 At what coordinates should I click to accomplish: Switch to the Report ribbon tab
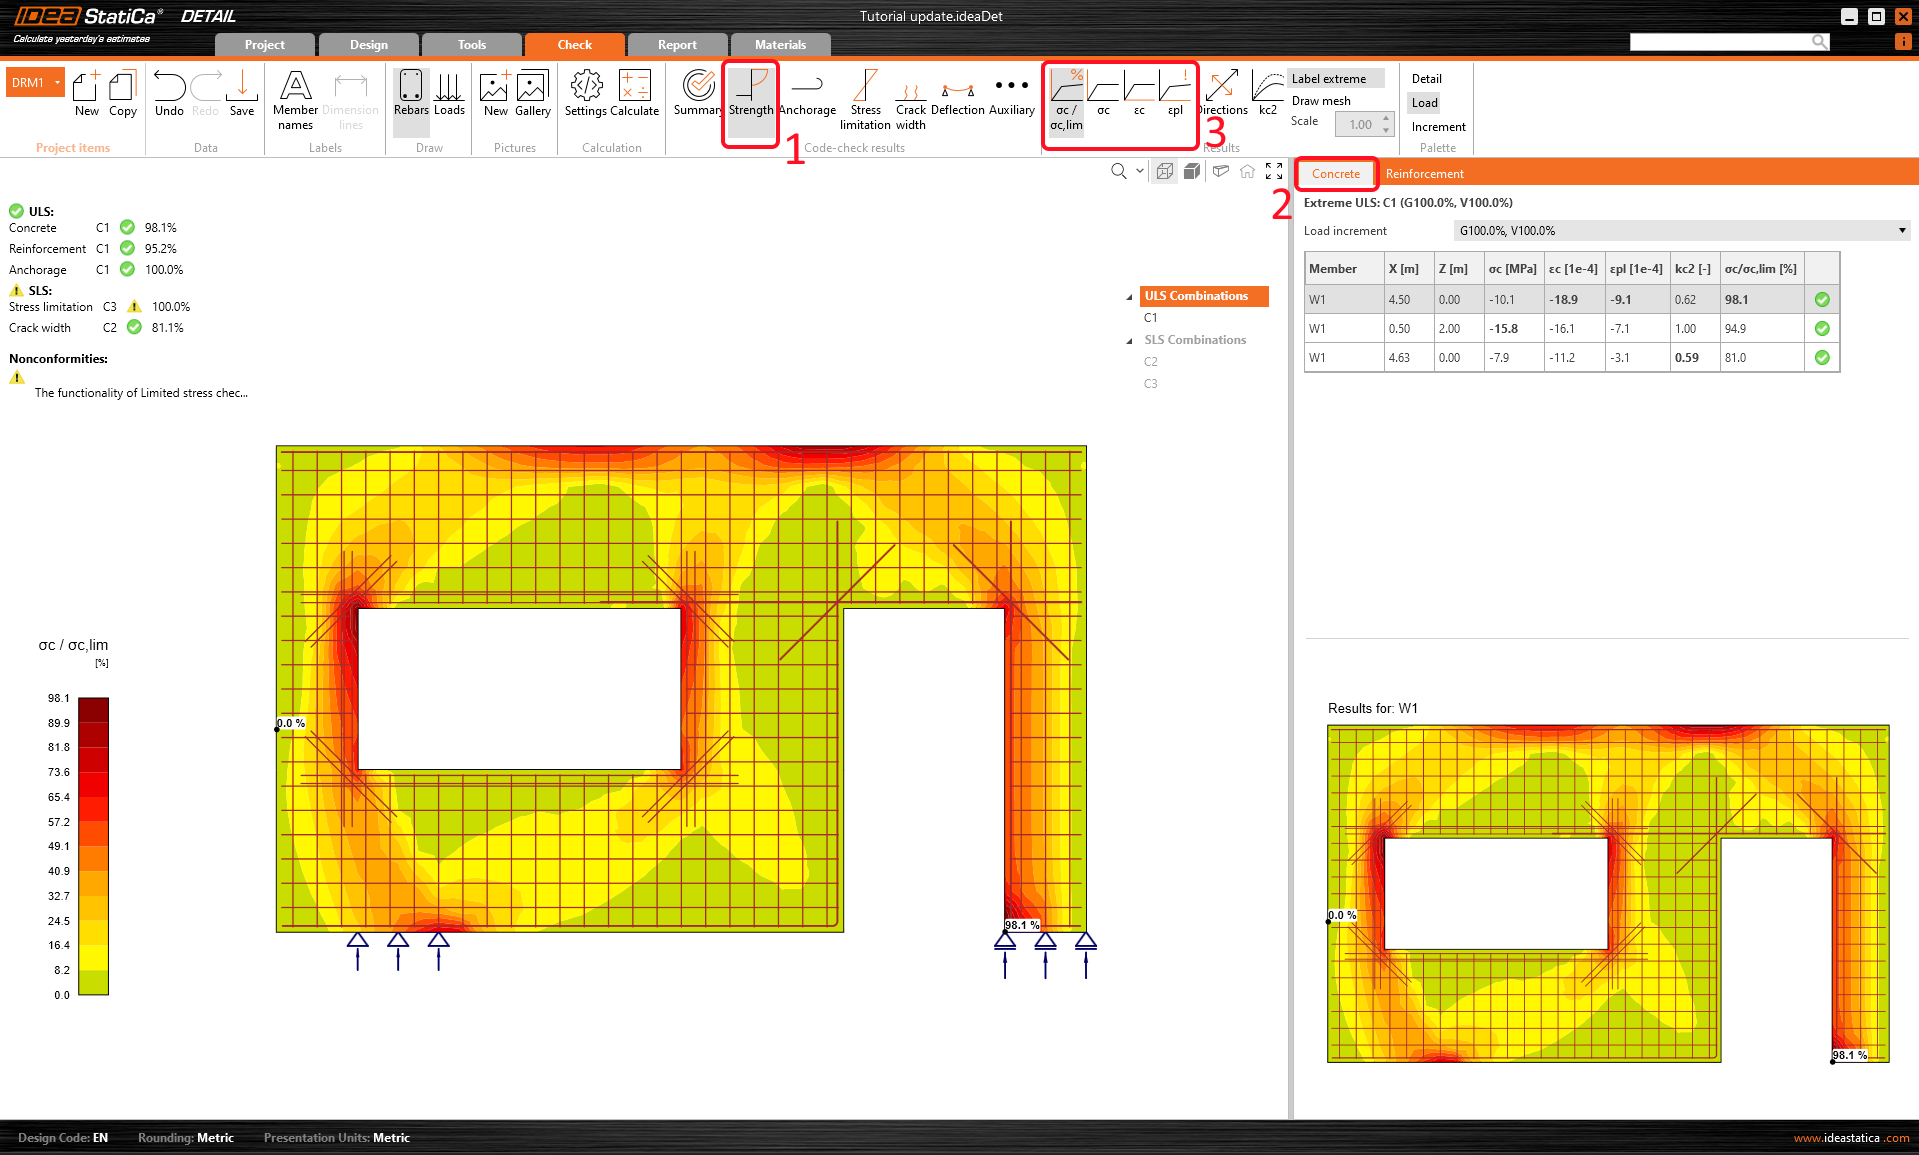pyautogui.click(x=676, y=45)
